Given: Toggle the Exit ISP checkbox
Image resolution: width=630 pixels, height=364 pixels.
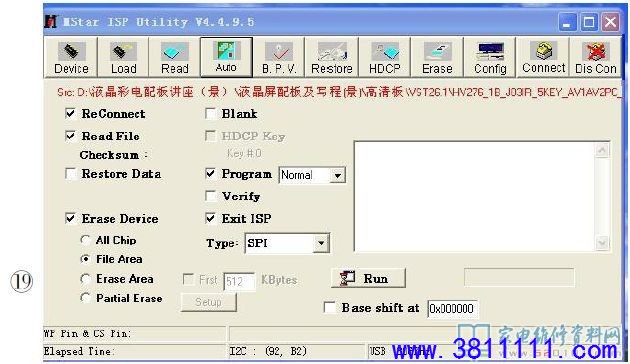Looking at the screenshot, I should coord(210,218).
